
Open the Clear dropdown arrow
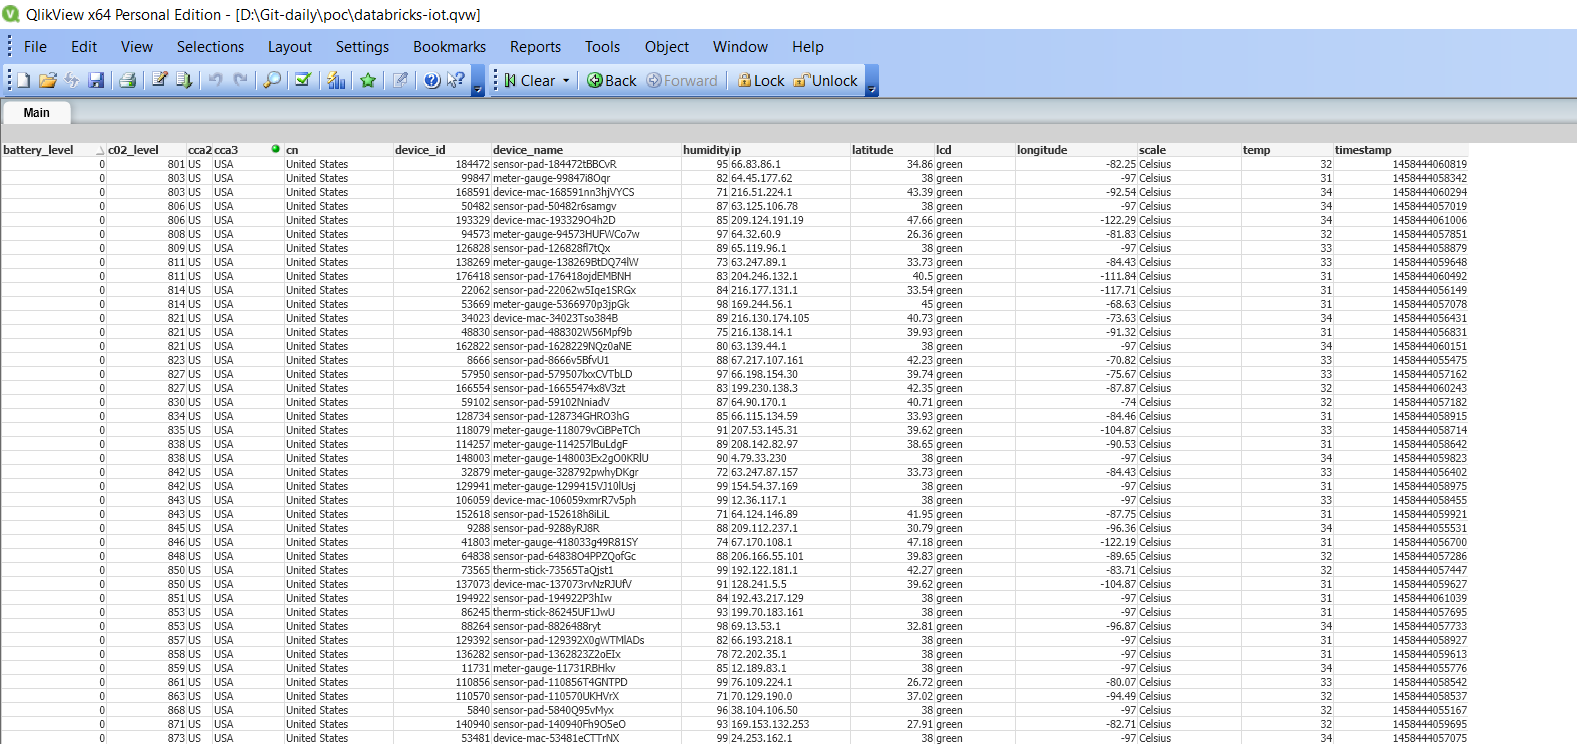566,80
